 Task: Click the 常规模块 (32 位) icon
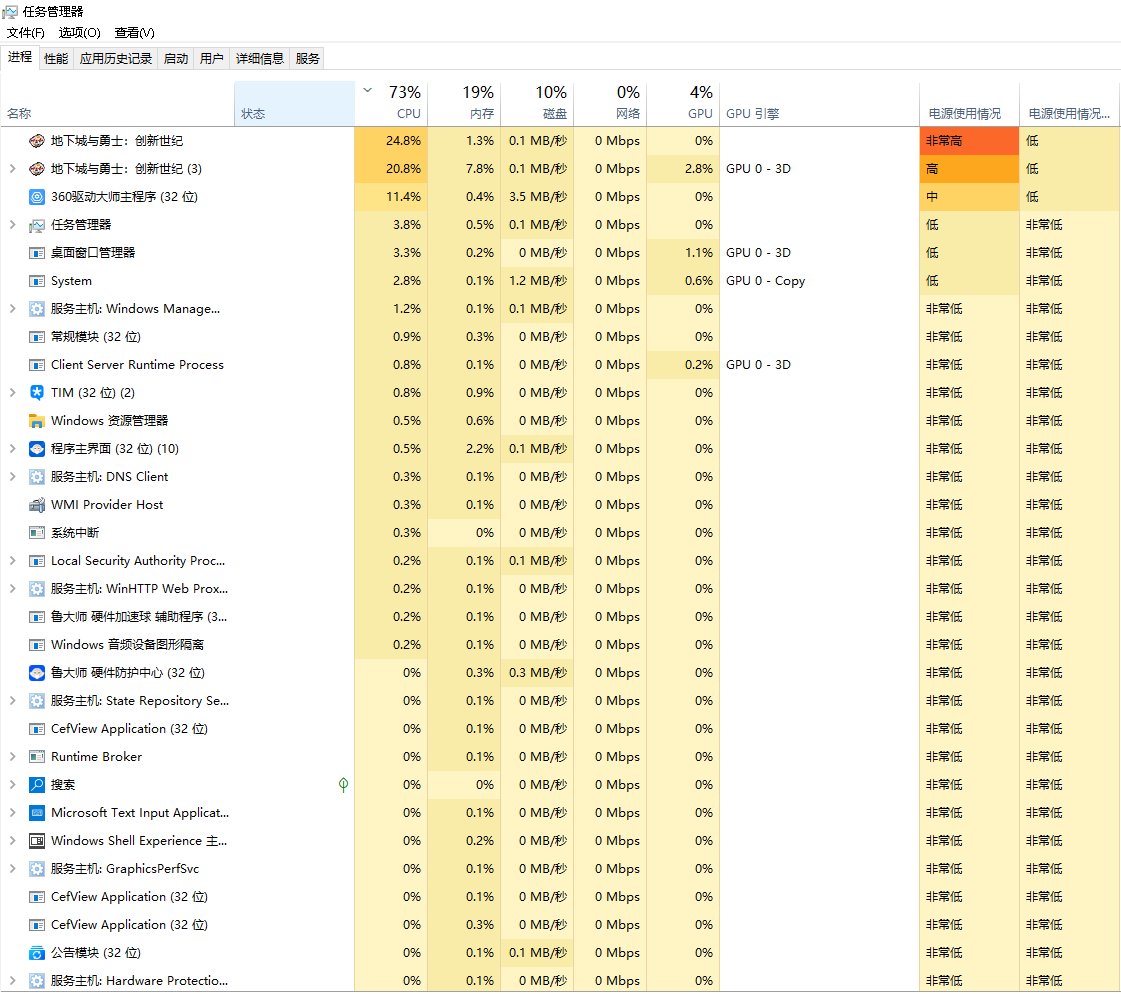pyautogui.click(x=36, y=337)
